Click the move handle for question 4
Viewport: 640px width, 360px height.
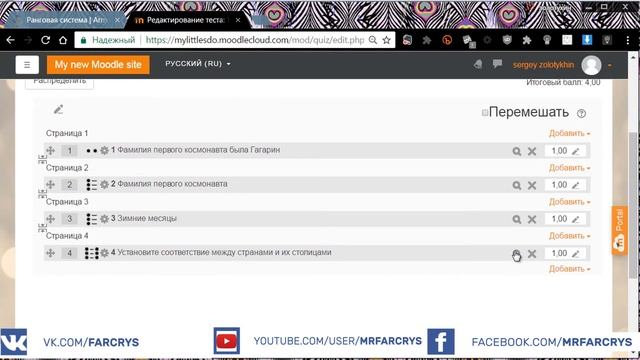click(51, 253)
